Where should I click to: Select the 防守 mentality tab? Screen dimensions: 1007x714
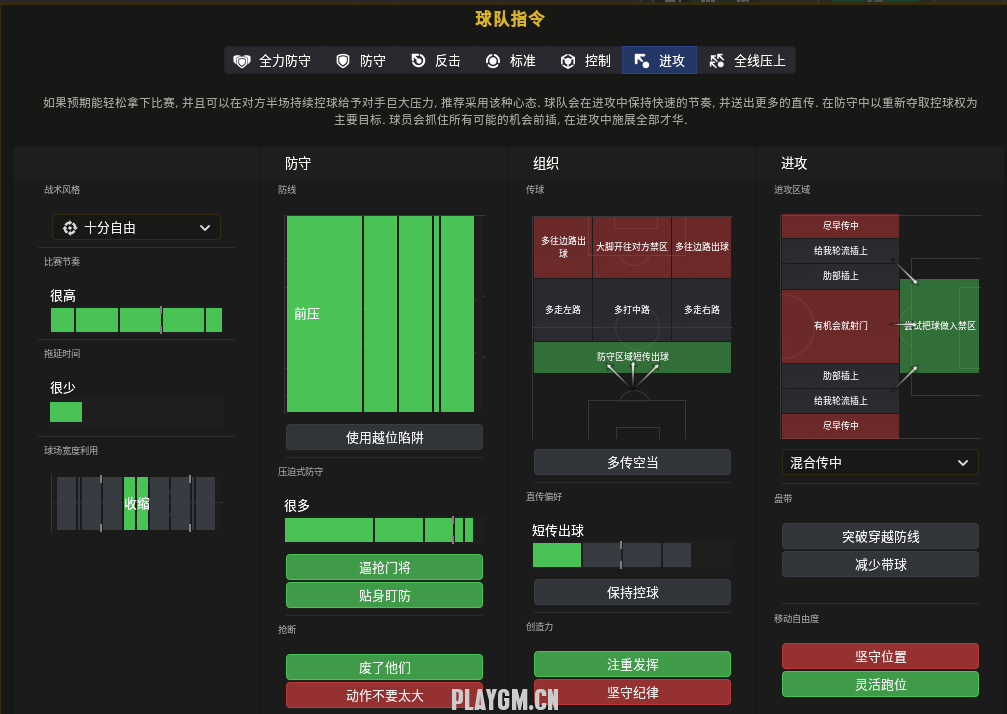tap(361, 61)
